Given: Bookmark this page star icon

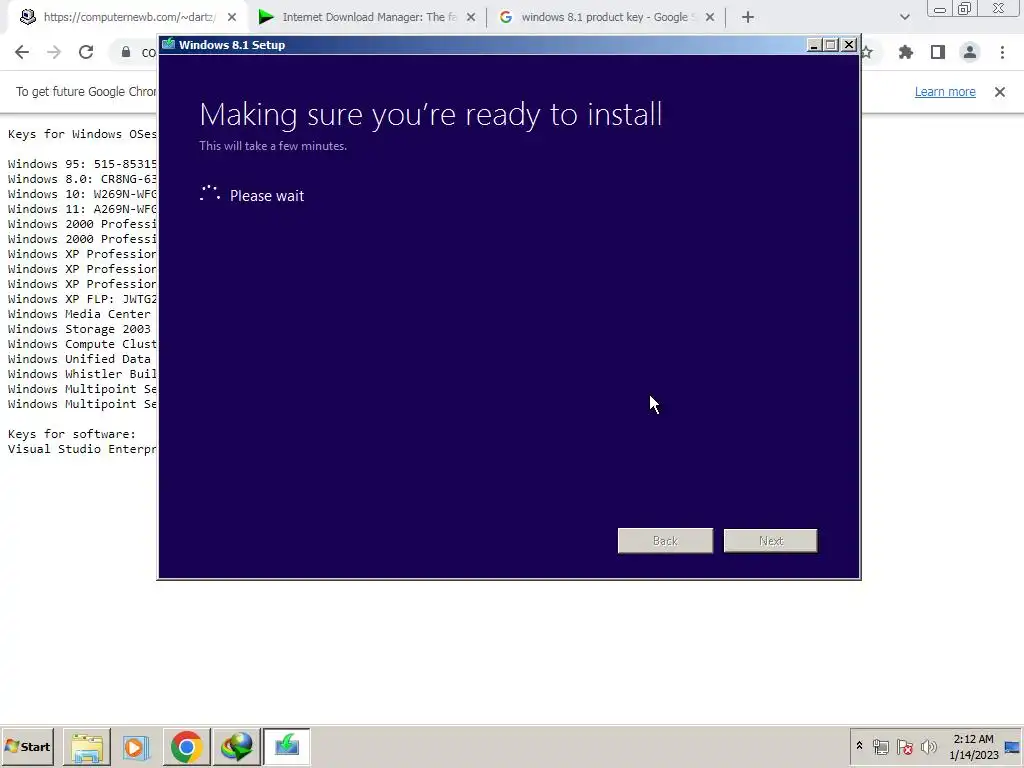Looking at the screenshot, I should [866, 52].
